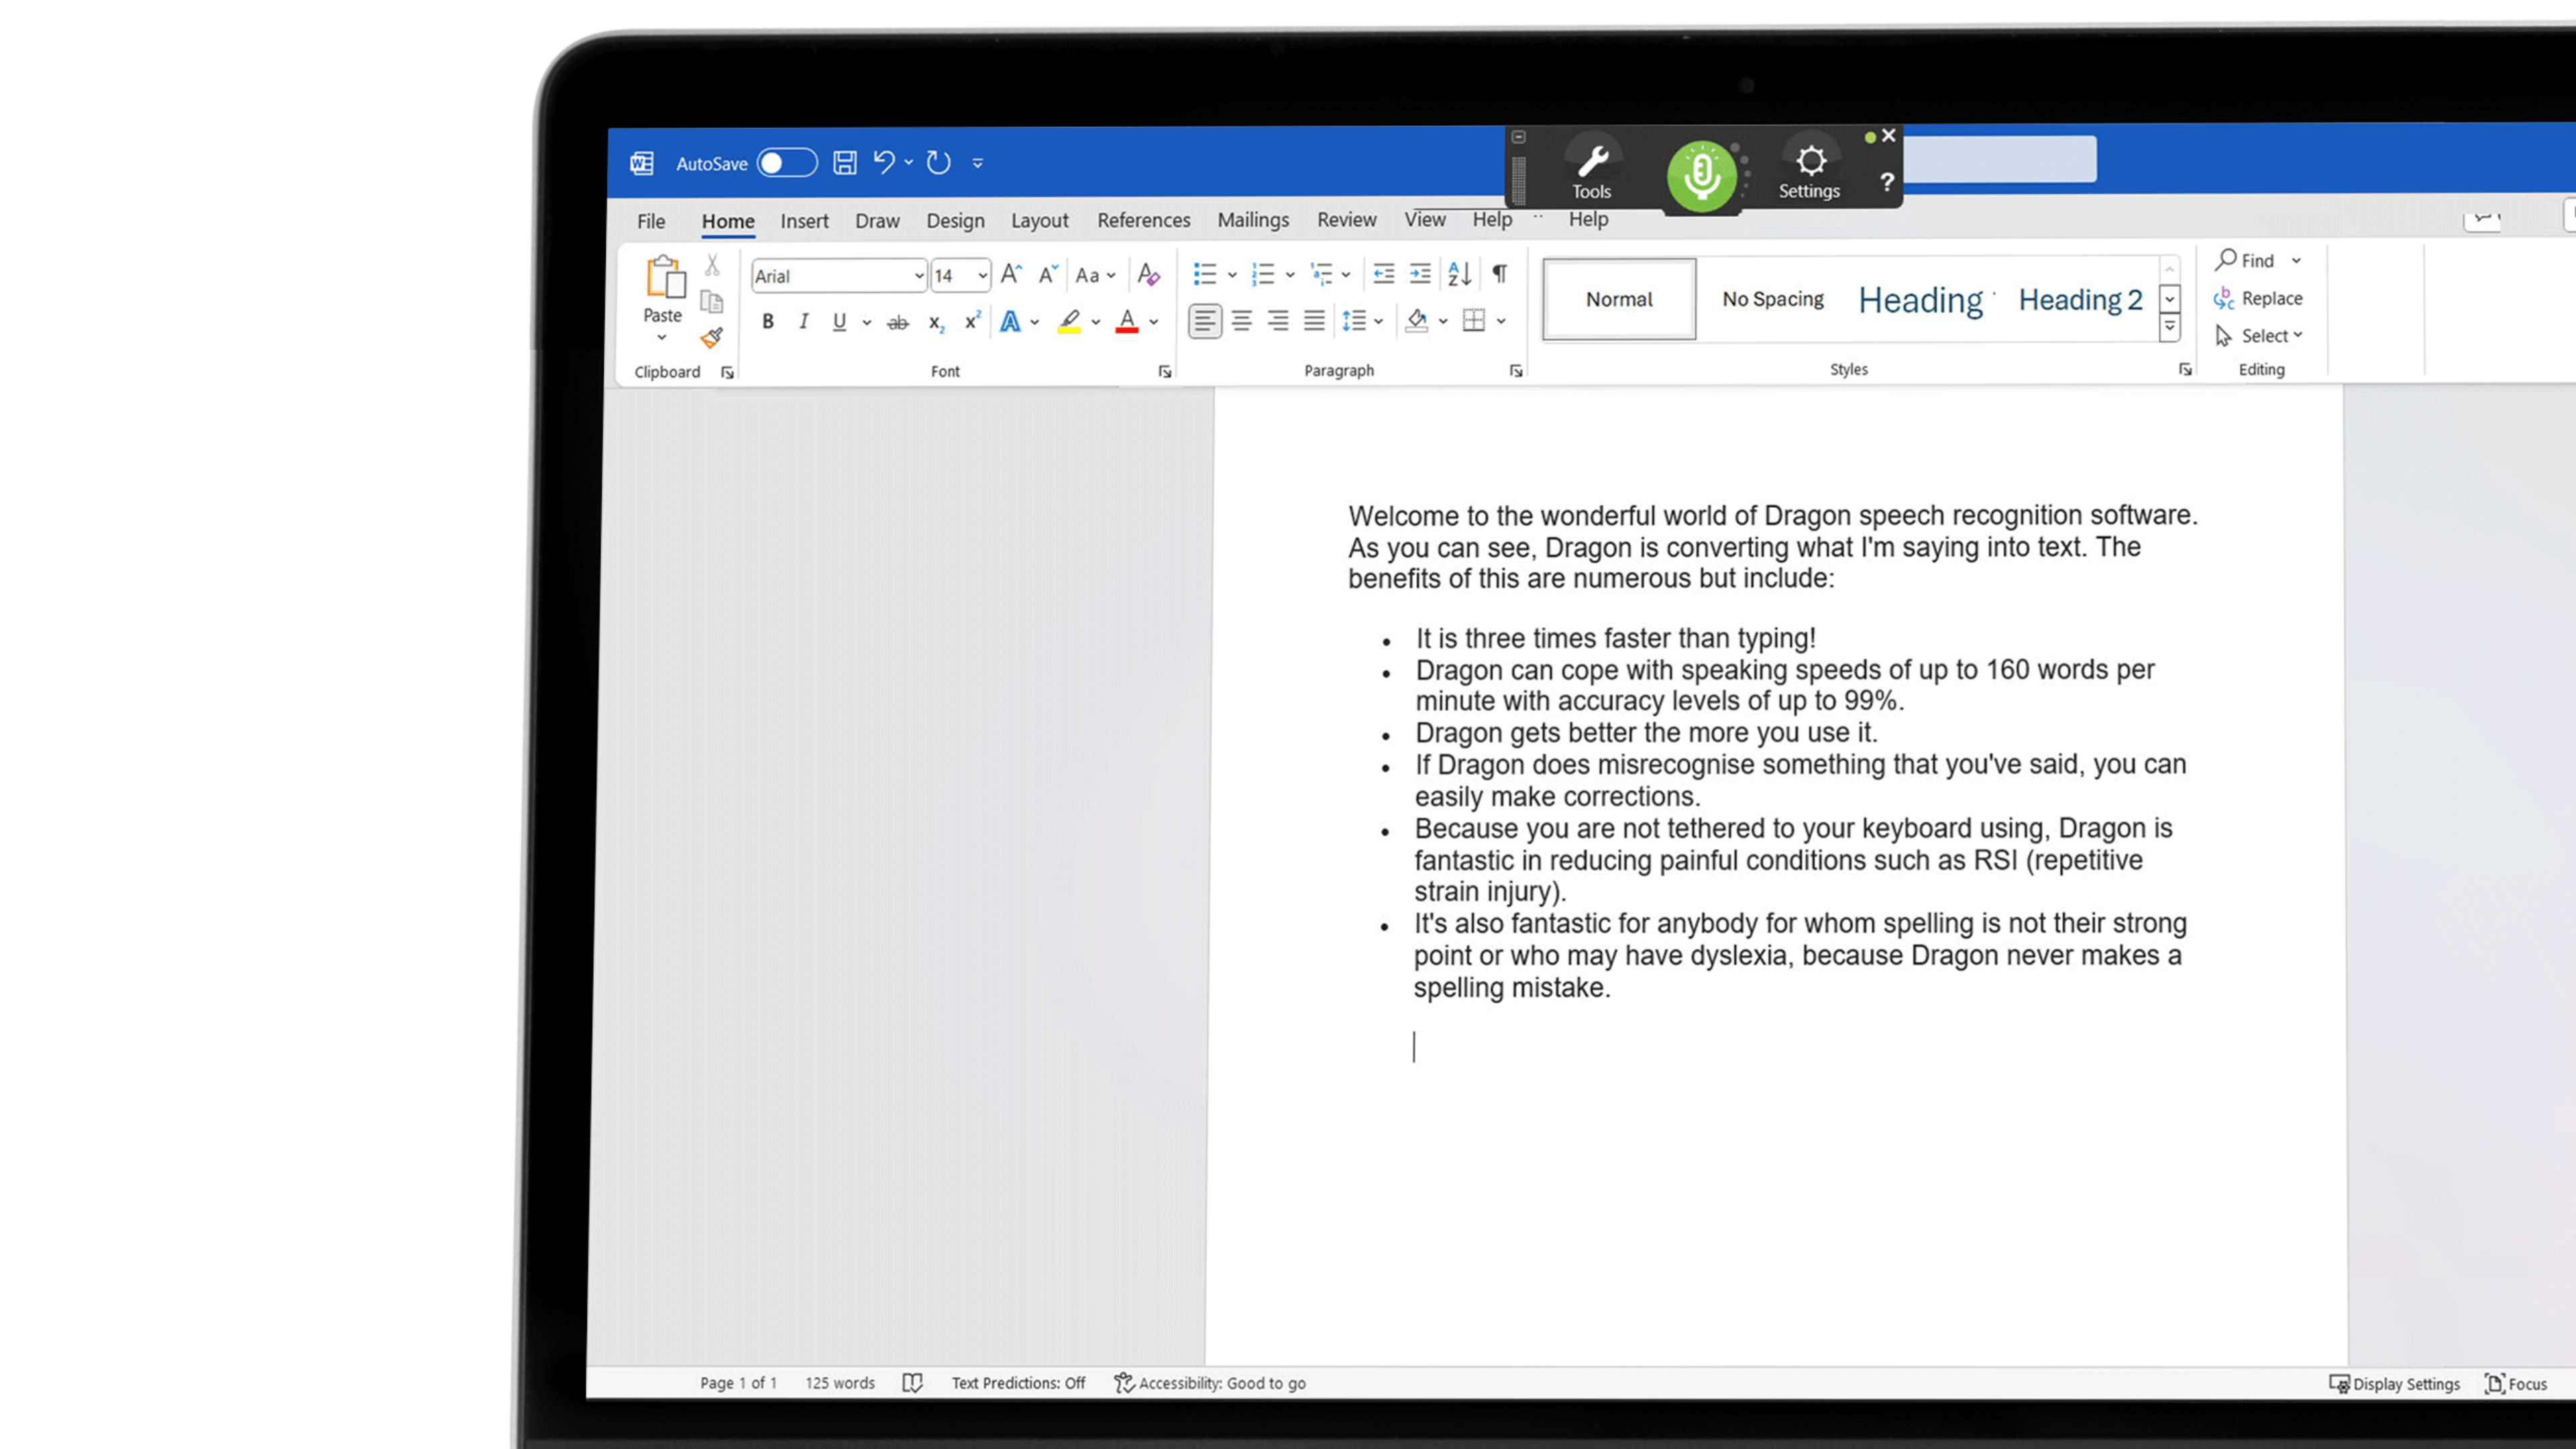
Task: Click the title bar search box
Action: pos(1999,159)
